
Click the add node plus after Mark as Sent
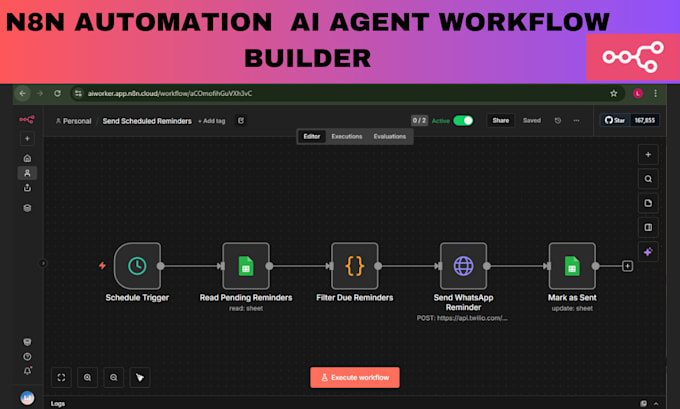click(627, 266)
